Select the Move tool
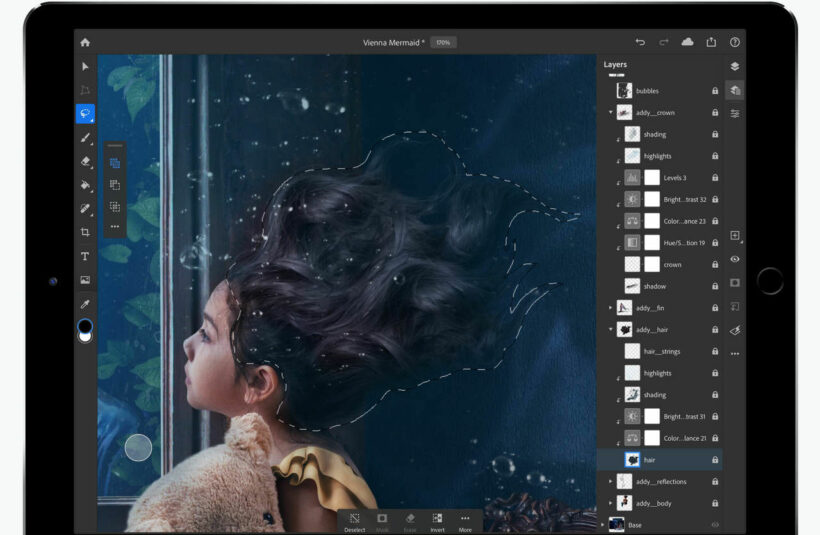Viewport: 820px width, 535px height. coord(85,66)
